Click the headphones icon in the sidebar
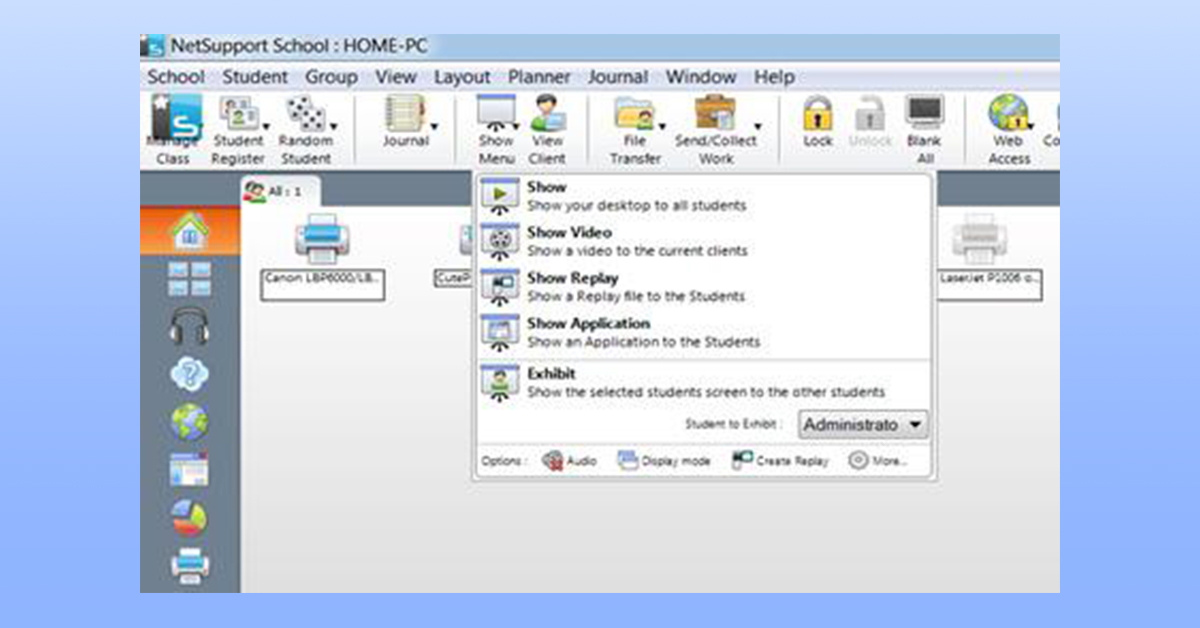 point(189,326)
